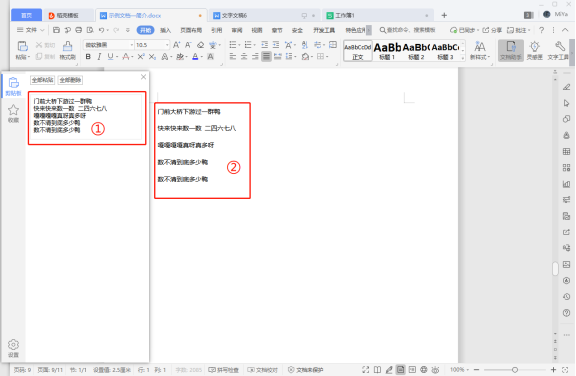Toggle bold formatting
This screenshot has height=376, width=576.
point(88,57)
